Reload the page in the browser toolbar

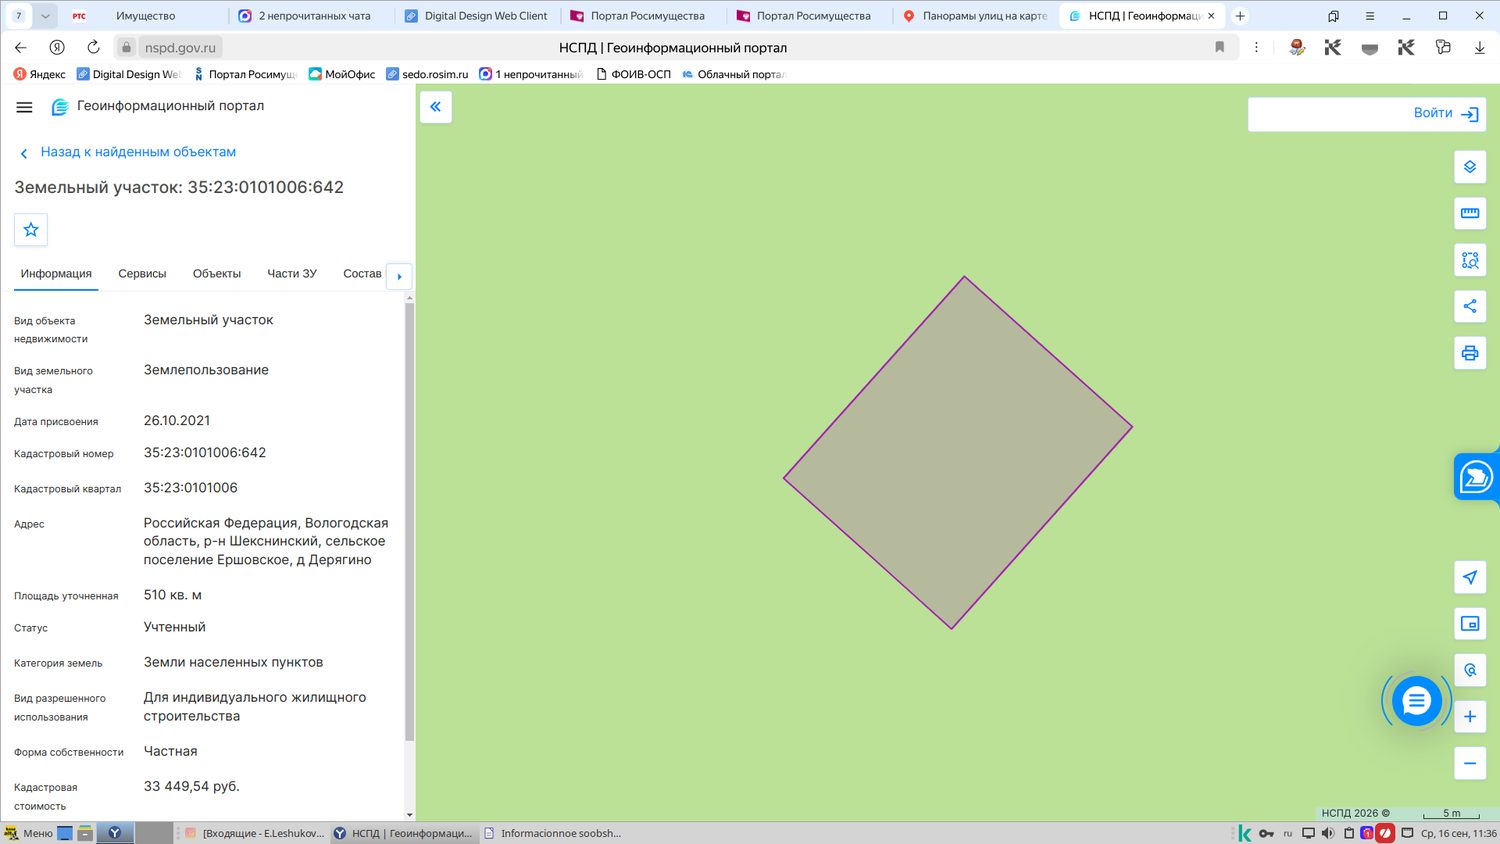coord(93,47)
